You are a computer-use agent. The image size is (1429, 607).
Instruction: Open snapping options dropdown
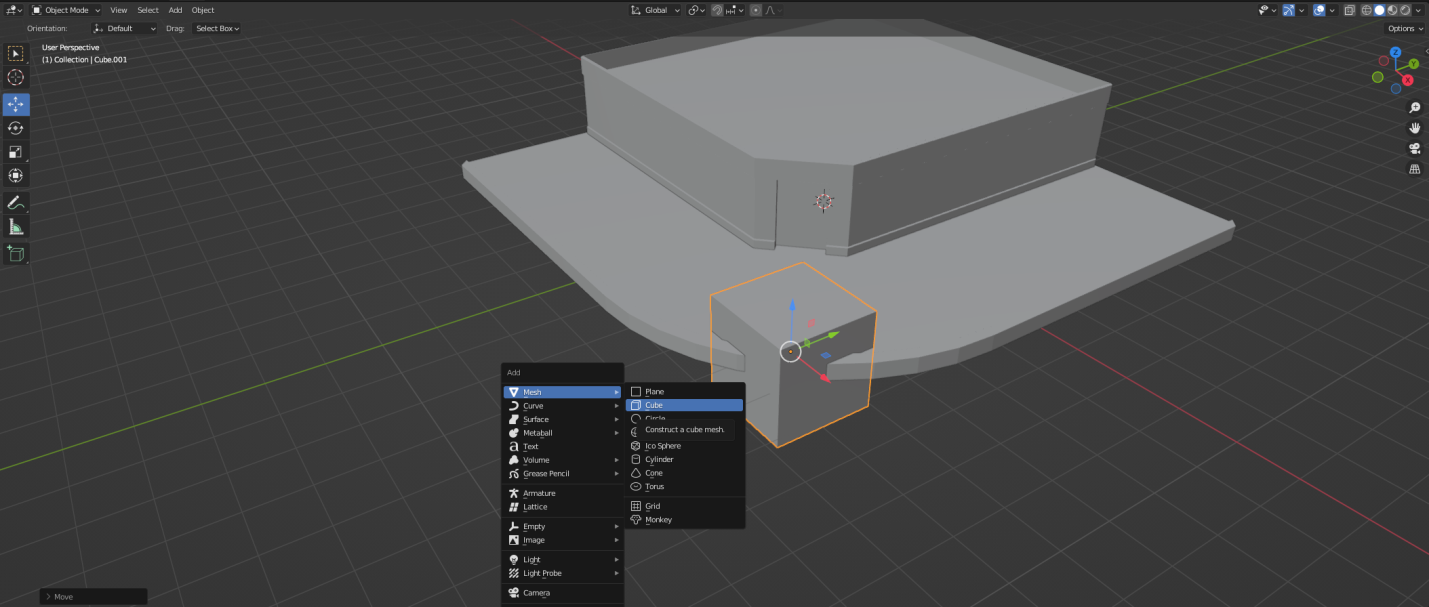(734, 10)
